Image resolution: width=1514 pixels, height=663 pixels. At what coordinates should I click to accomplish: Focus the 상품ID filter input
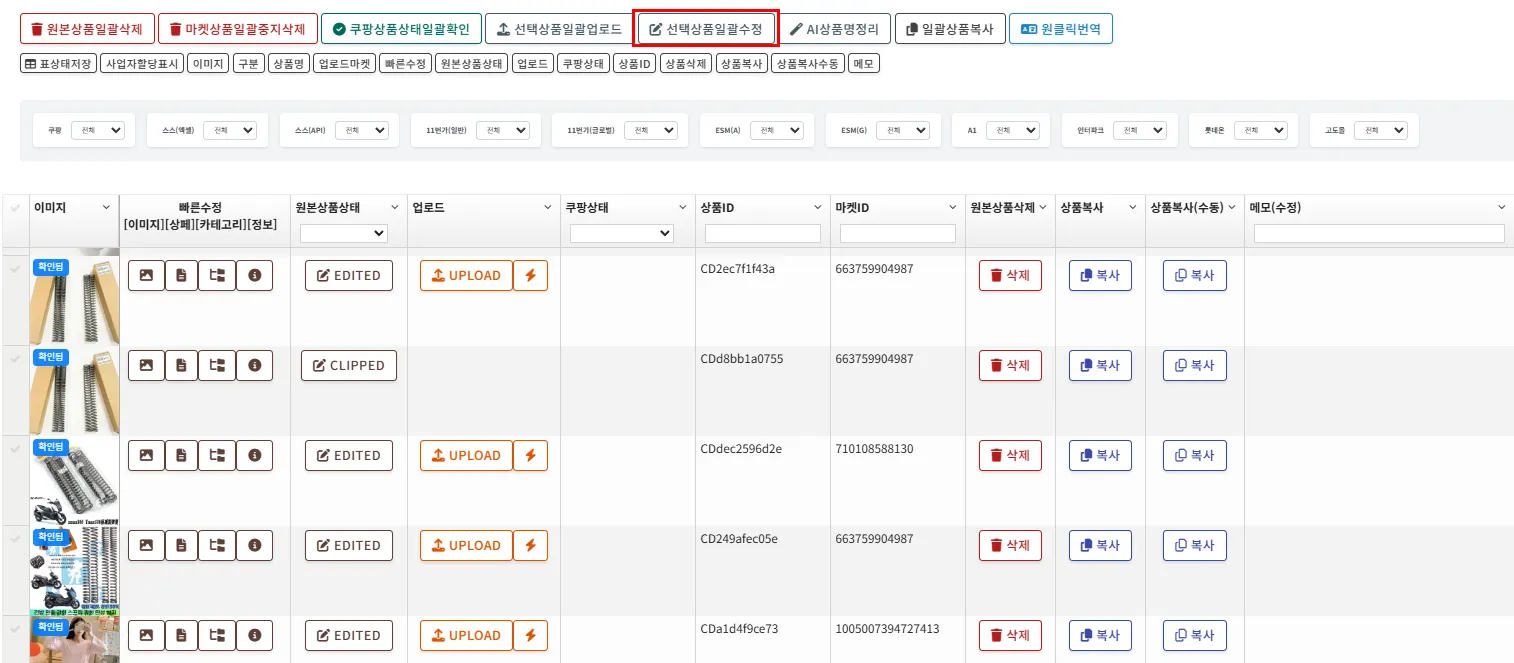point(762,233)
